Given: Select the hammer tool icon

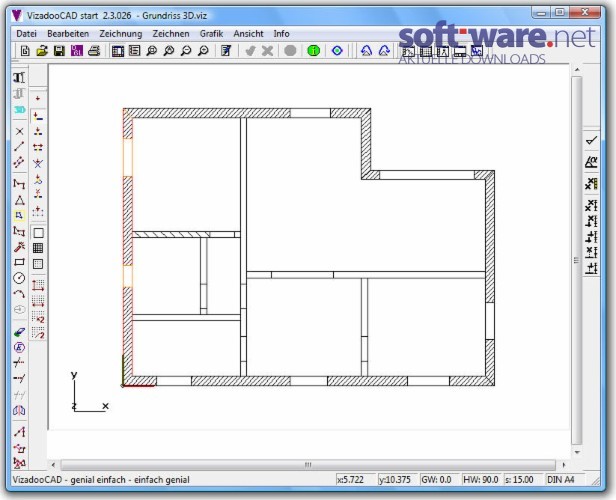Looking at the screenshot, I should tap(19, 247).
